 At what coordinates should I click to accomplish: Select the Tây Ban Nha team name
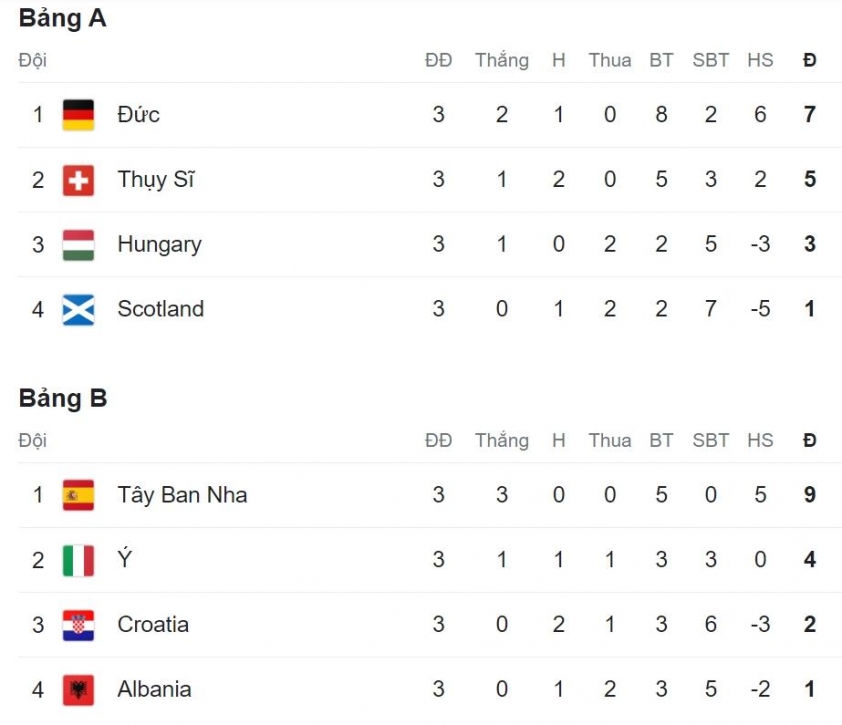pos(183,495)
